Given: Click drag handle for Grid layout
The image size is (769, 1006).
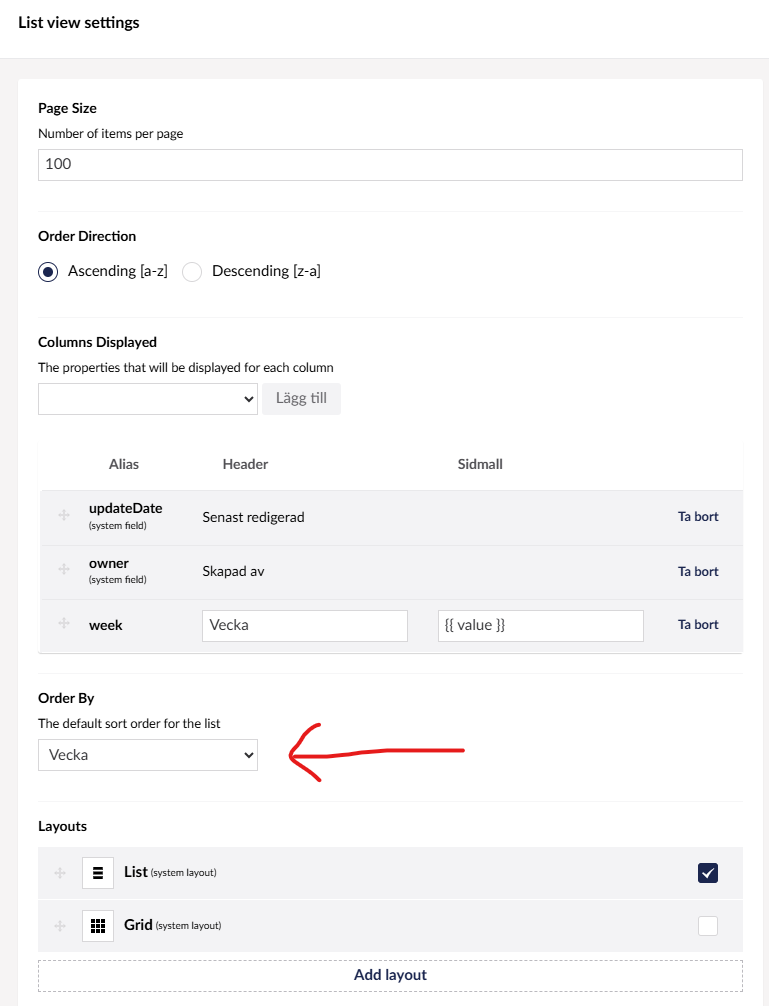Looking at the screenshot, I should point(60,926).
